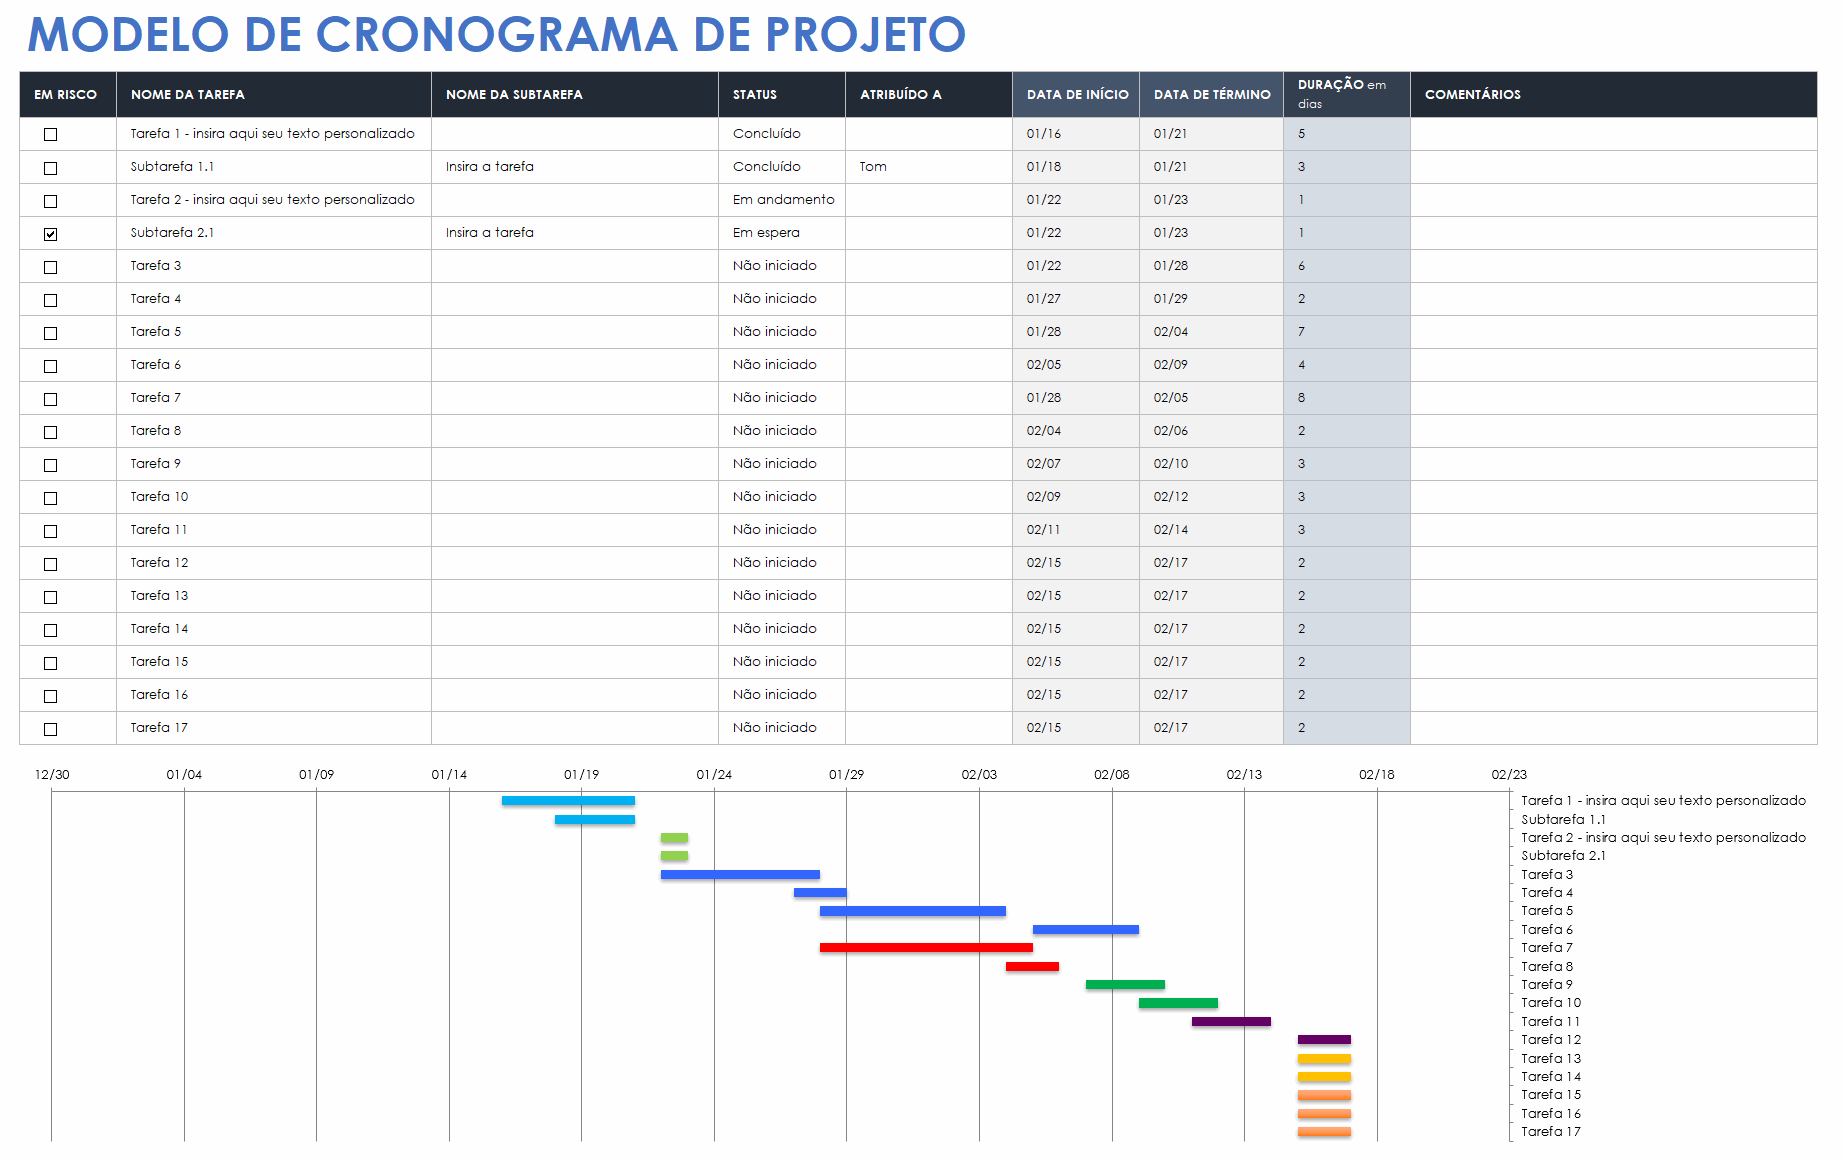The image size is (1844, 1159).
Task: Select the NOME DA TAREFA column header
Action: 274,94
